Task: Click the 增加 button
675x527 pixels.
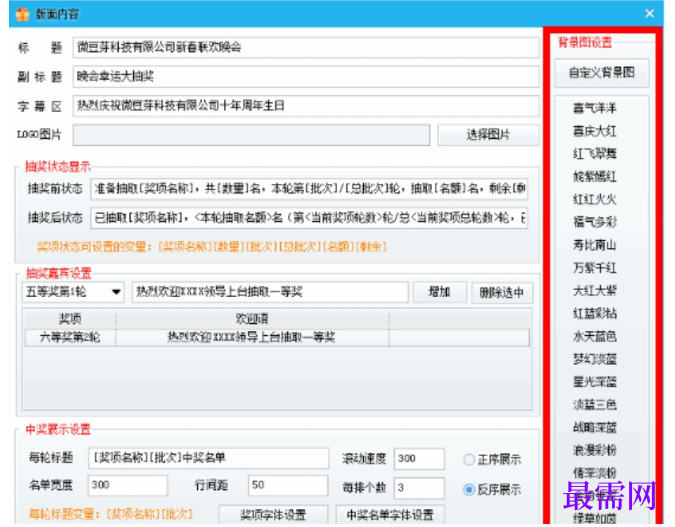Action: tap(440, 292)
